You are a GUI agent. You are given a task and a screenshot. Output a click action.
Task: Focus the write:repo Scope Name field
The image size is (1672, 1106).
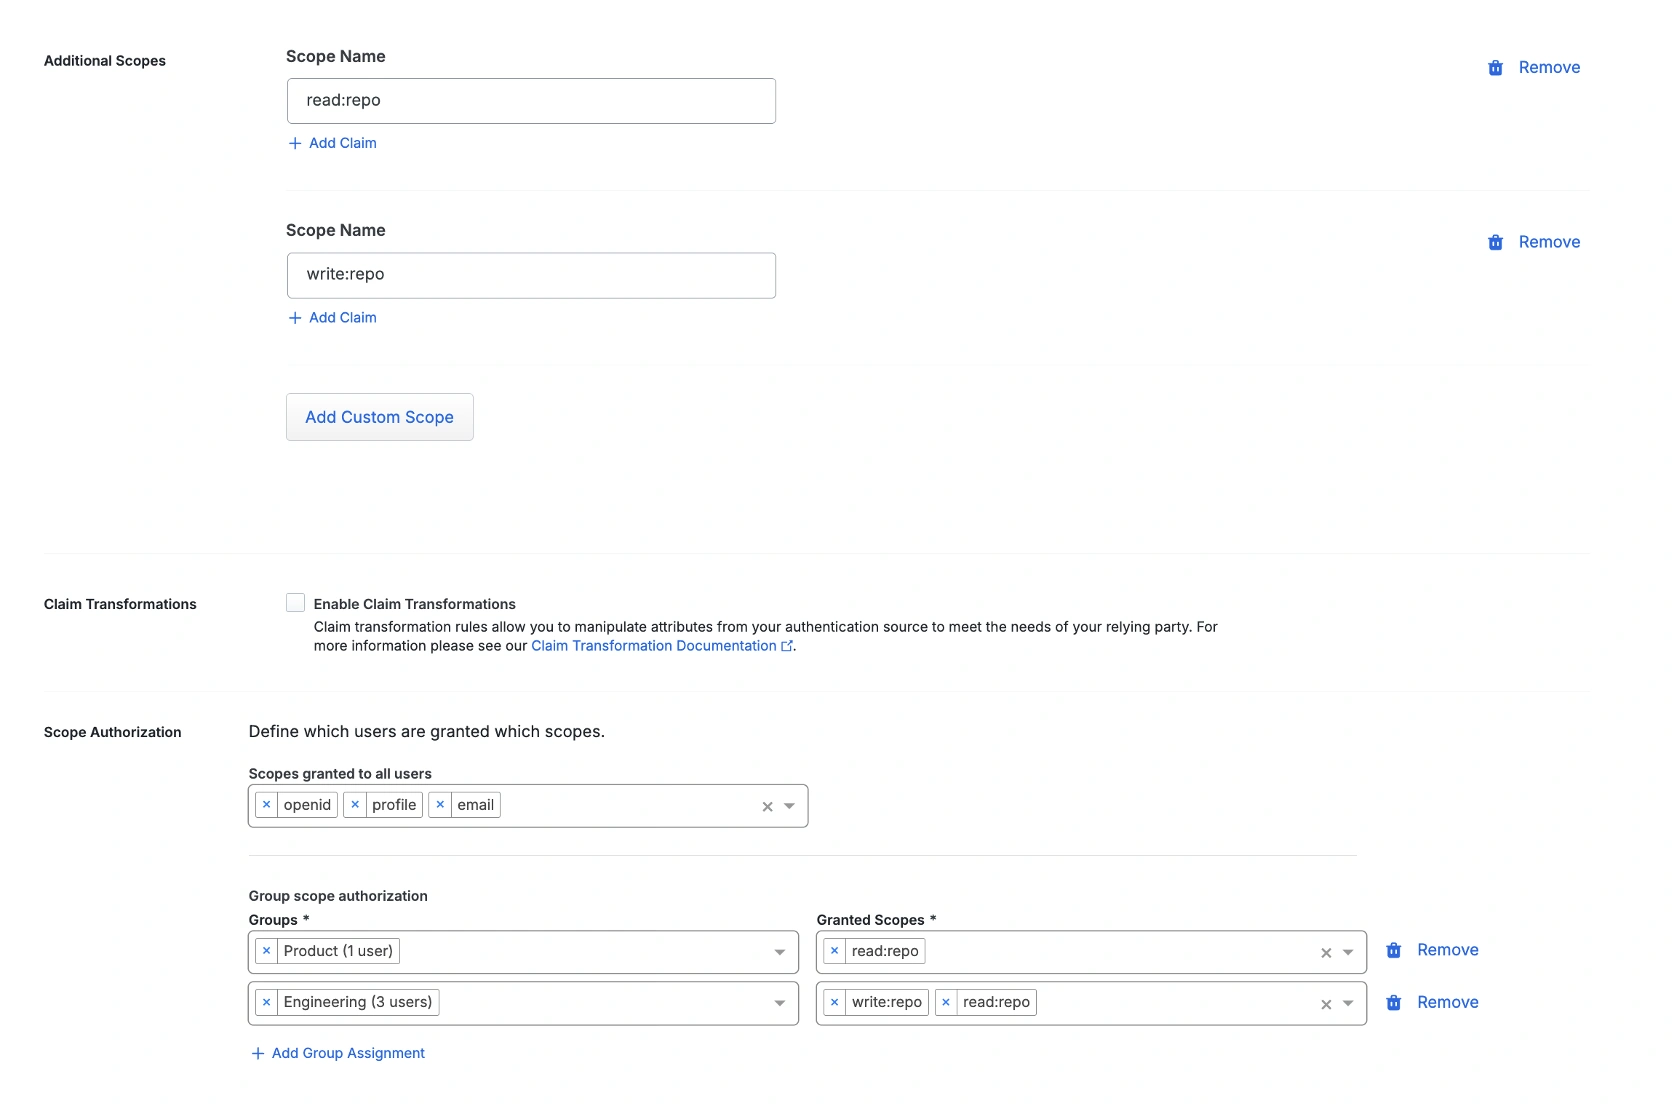530,275
